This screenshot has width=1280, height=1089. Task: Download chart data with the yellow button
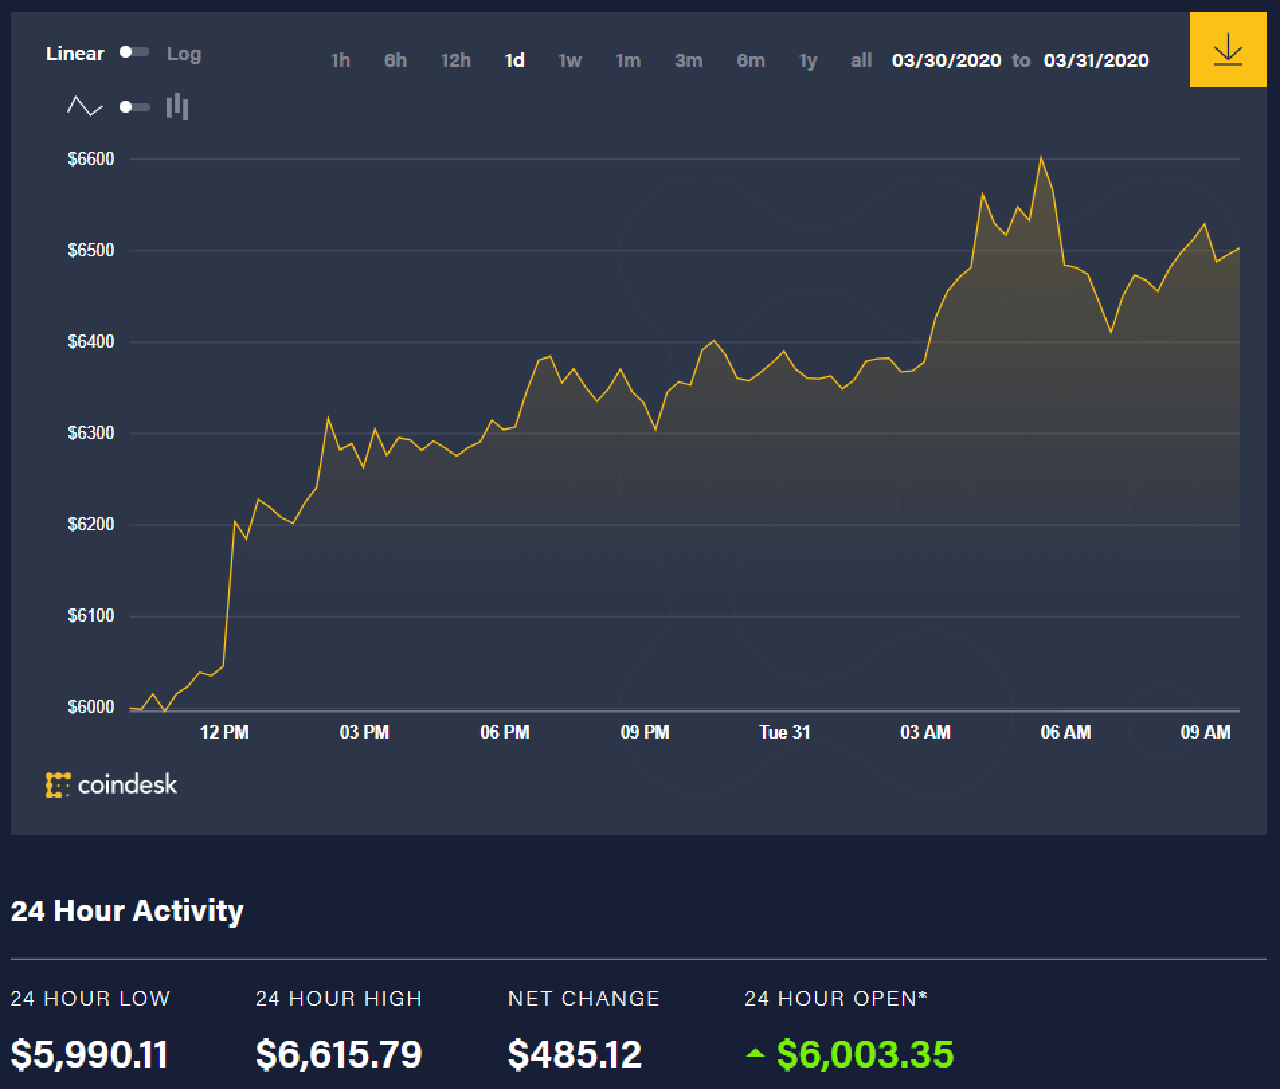(x=1227, y=50)
